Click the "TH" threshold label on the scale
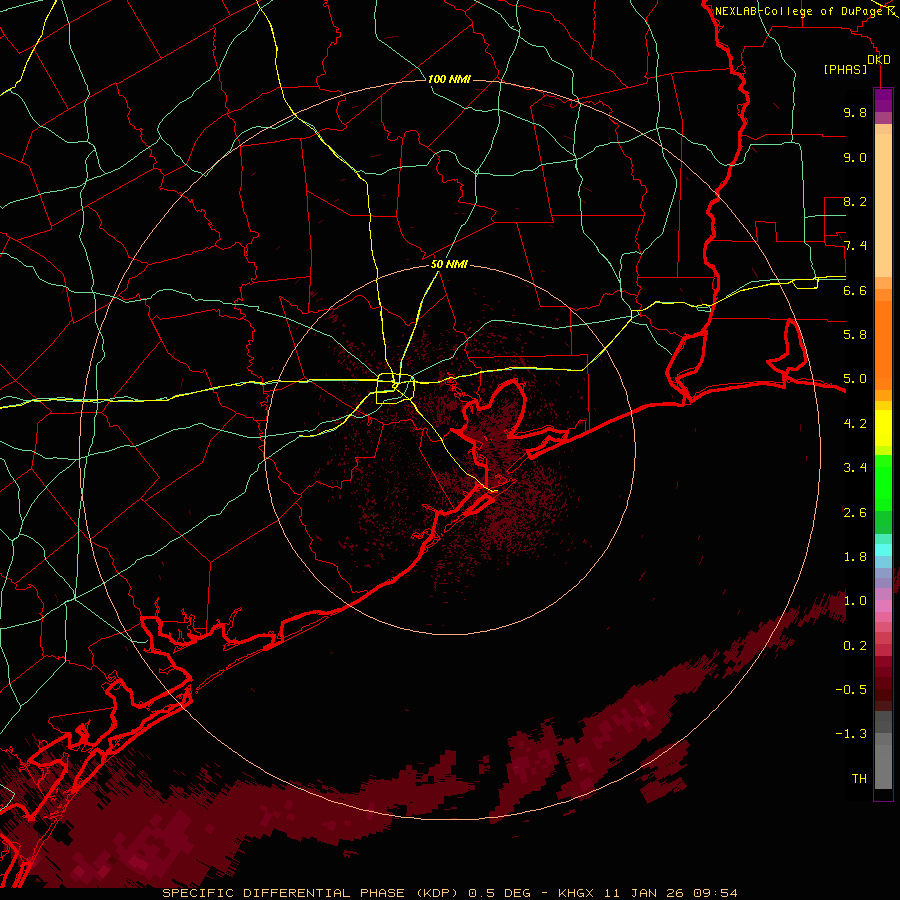This screenshot has height=900, width=900. click(x=859, y=779)
